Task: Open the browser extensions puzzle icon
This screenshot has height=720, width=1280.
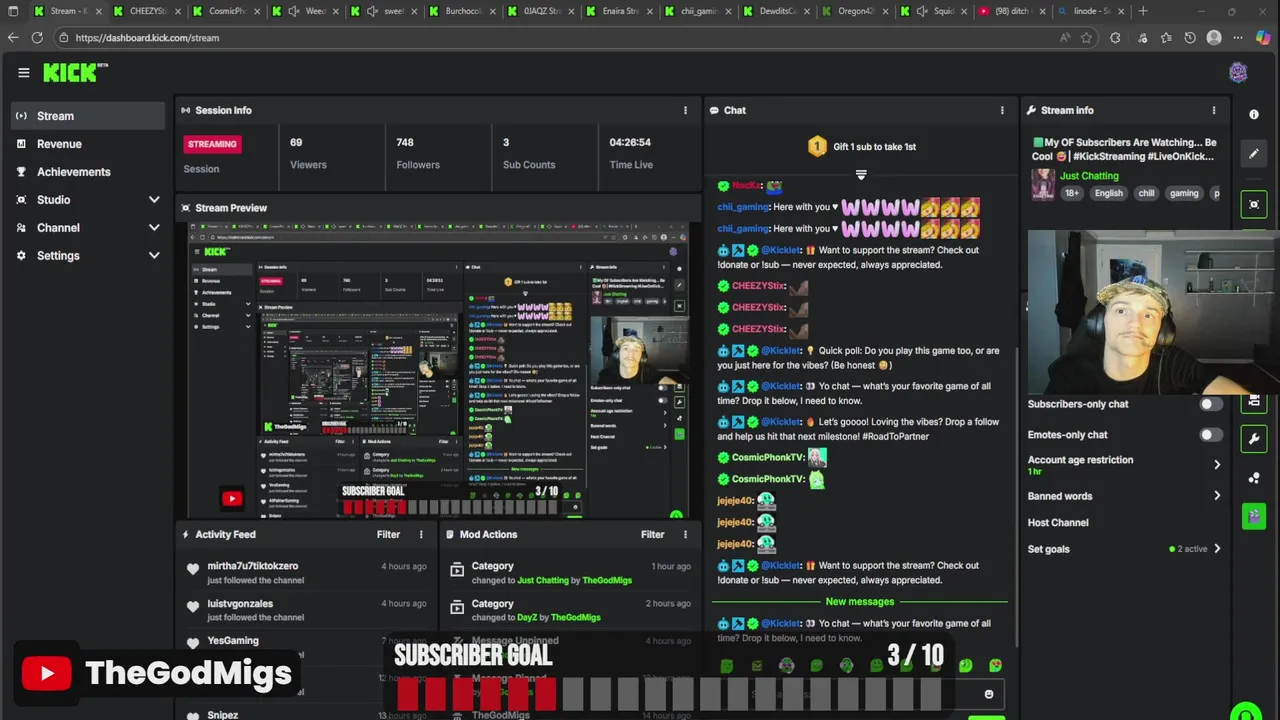Action: (x=1115, y=37)
